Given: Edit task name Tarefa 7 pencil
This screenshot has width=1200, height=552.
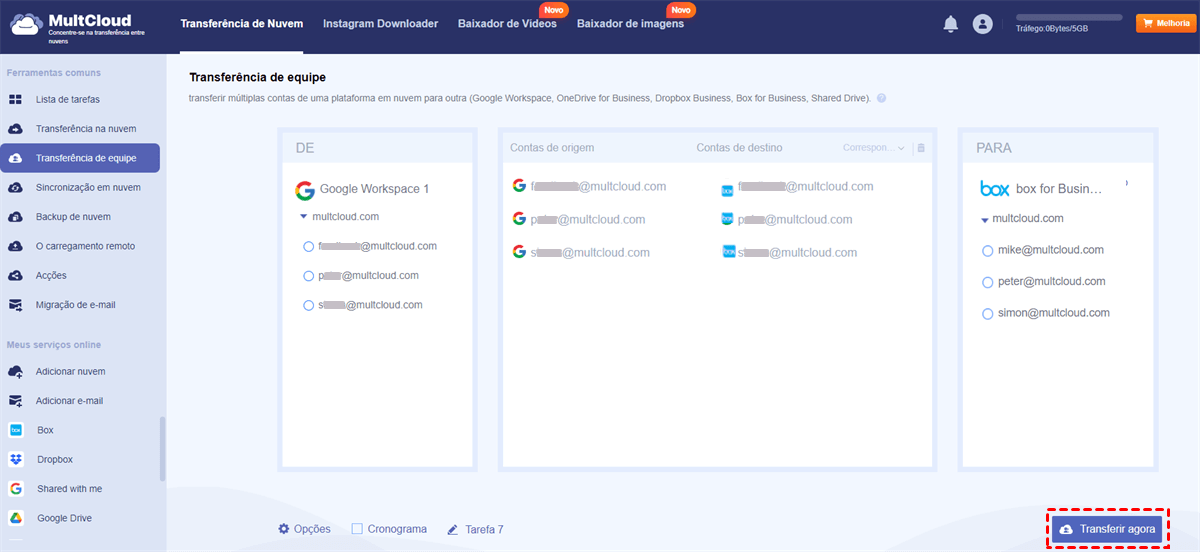Looking at the screenshot, I should (x=453, y=529).
